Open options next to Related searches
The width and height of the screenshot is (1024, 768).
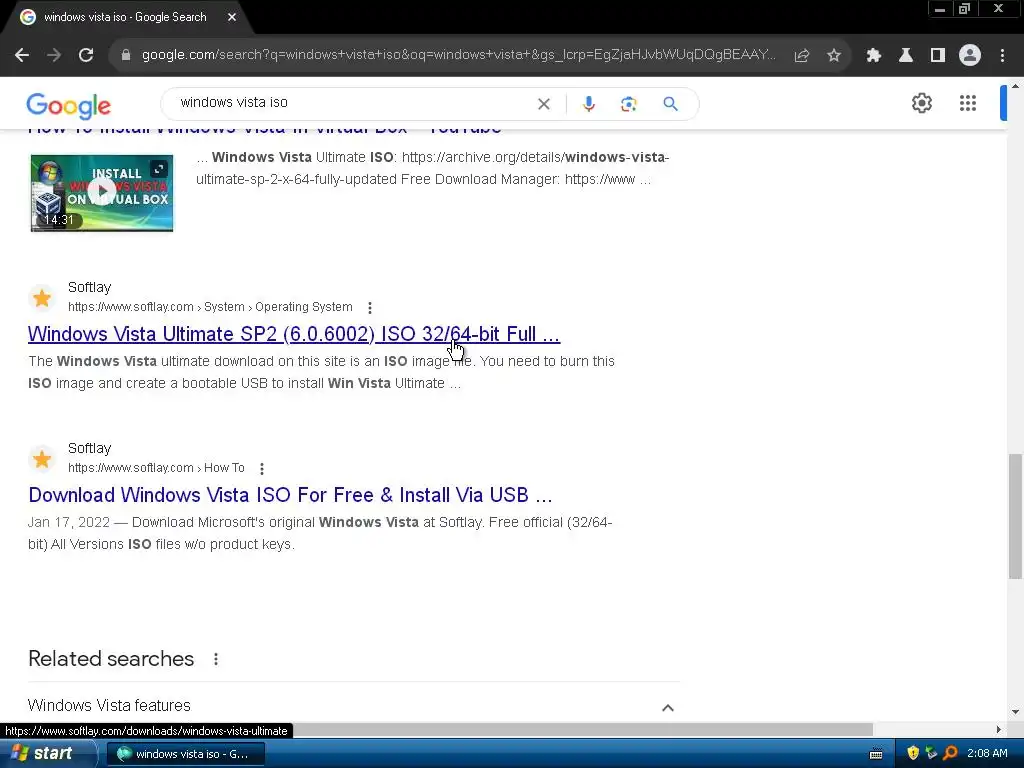(216, 659)
